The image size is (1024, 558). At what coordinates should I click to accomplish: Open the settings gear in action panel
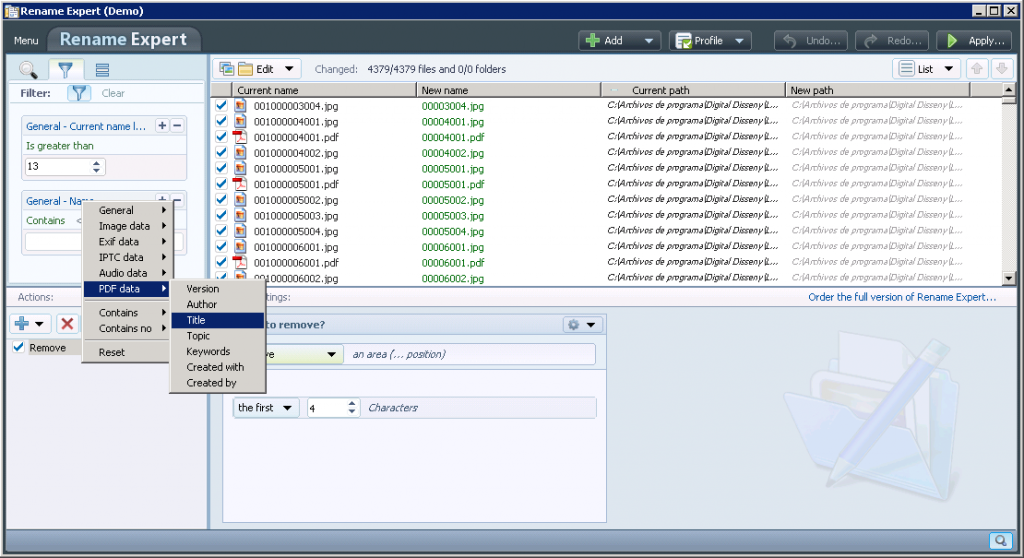(573, 325)
